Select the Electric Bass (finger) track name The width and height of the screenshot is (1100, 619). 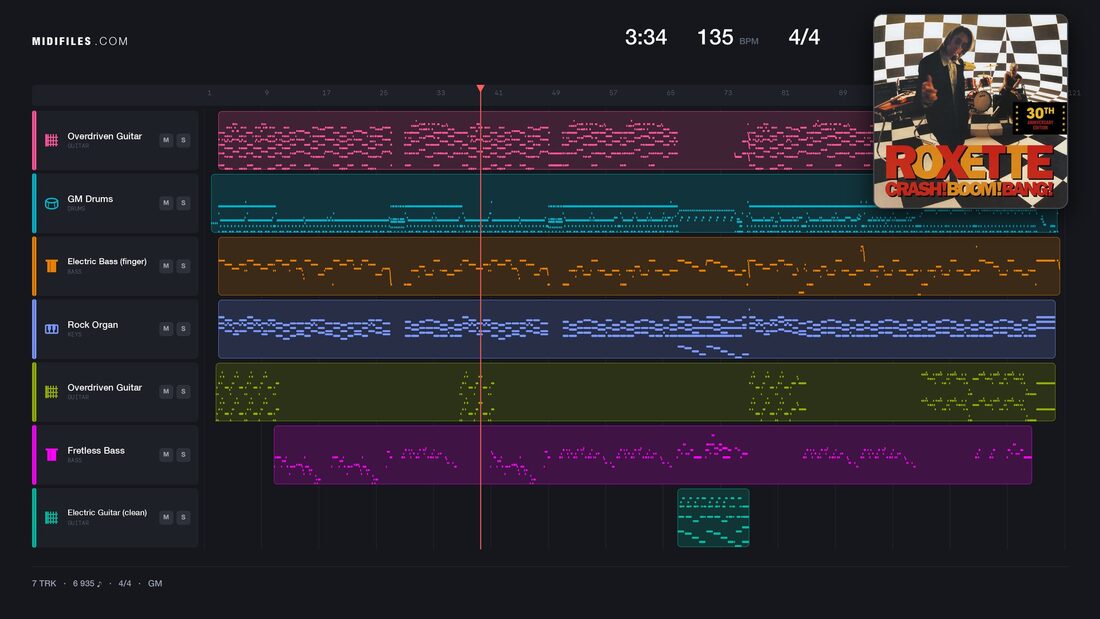(x=107, y=262)
